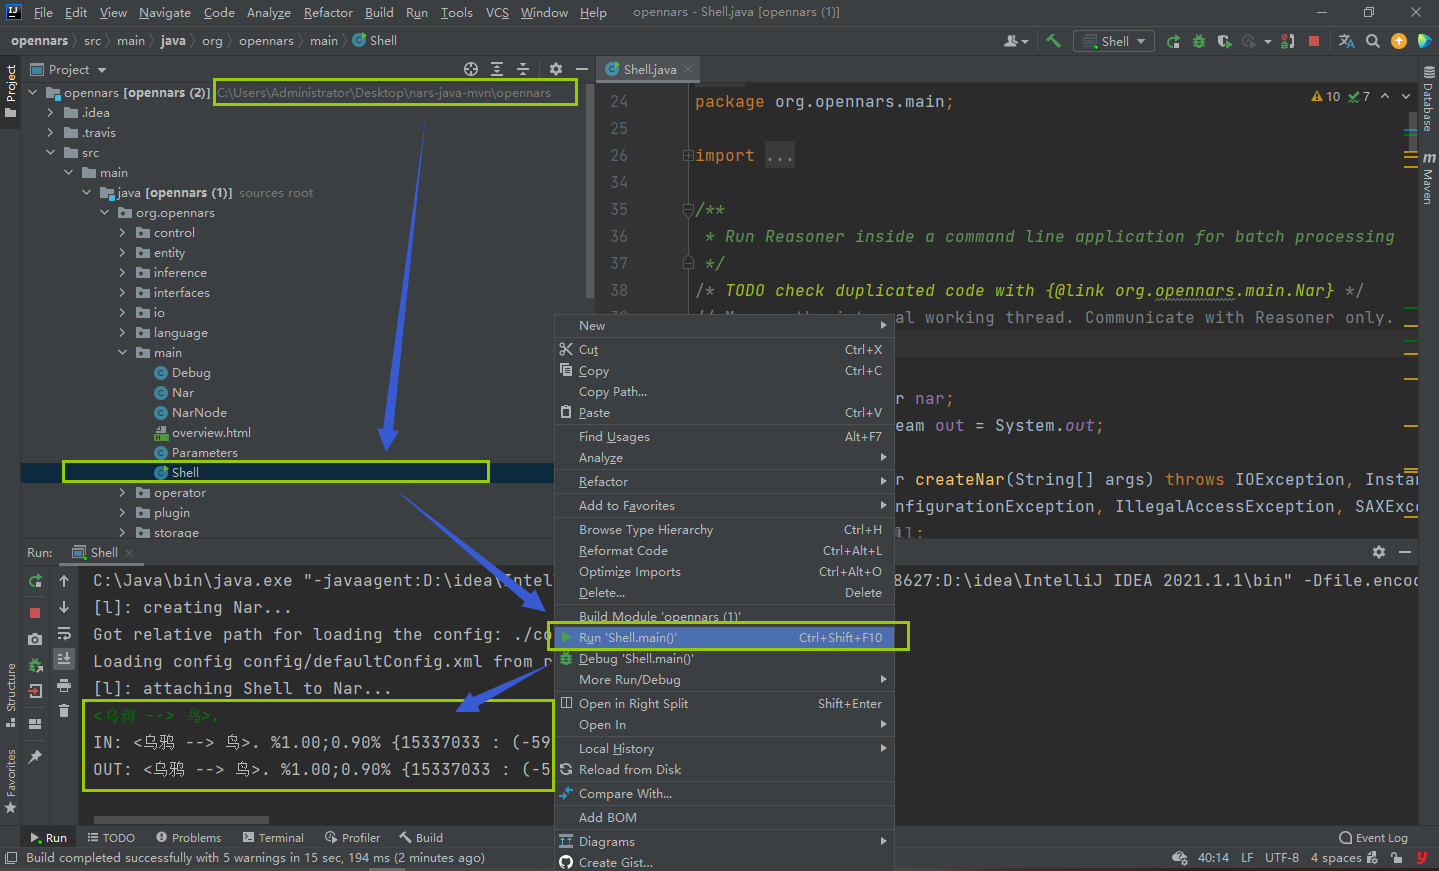Click the red Stop icon in main toolbar
Image resolution: width=1439 pixels, height=871 pixels.
point(1314,41)
